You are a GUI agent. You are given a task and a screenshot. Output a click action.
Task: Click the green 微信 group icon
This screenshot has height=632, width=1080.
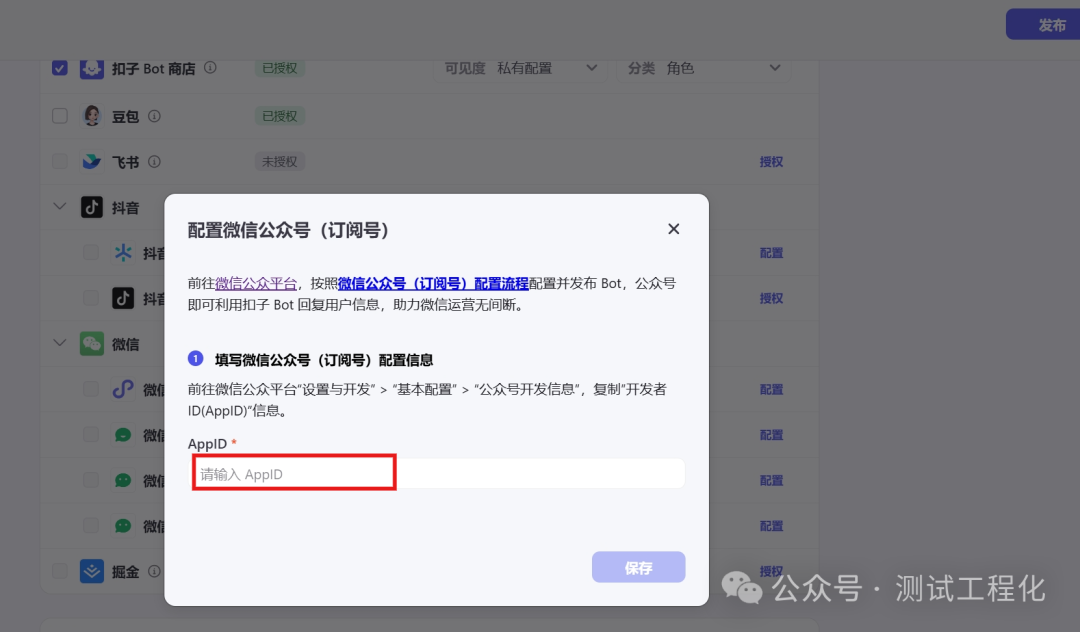click(x=92, y=344)
